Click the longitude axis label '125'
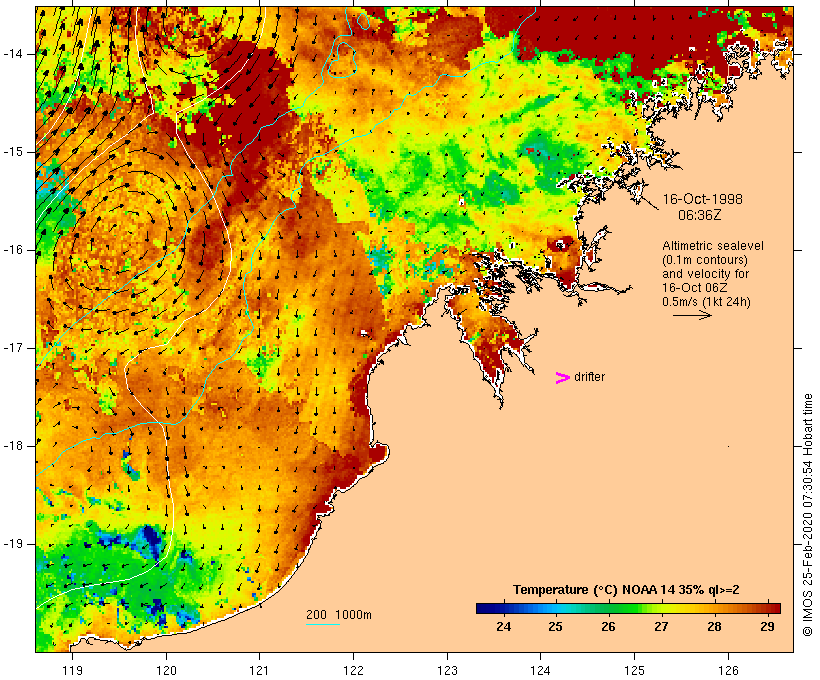The width and height of the screenshot is (820, 680). [x=634, y=670]
